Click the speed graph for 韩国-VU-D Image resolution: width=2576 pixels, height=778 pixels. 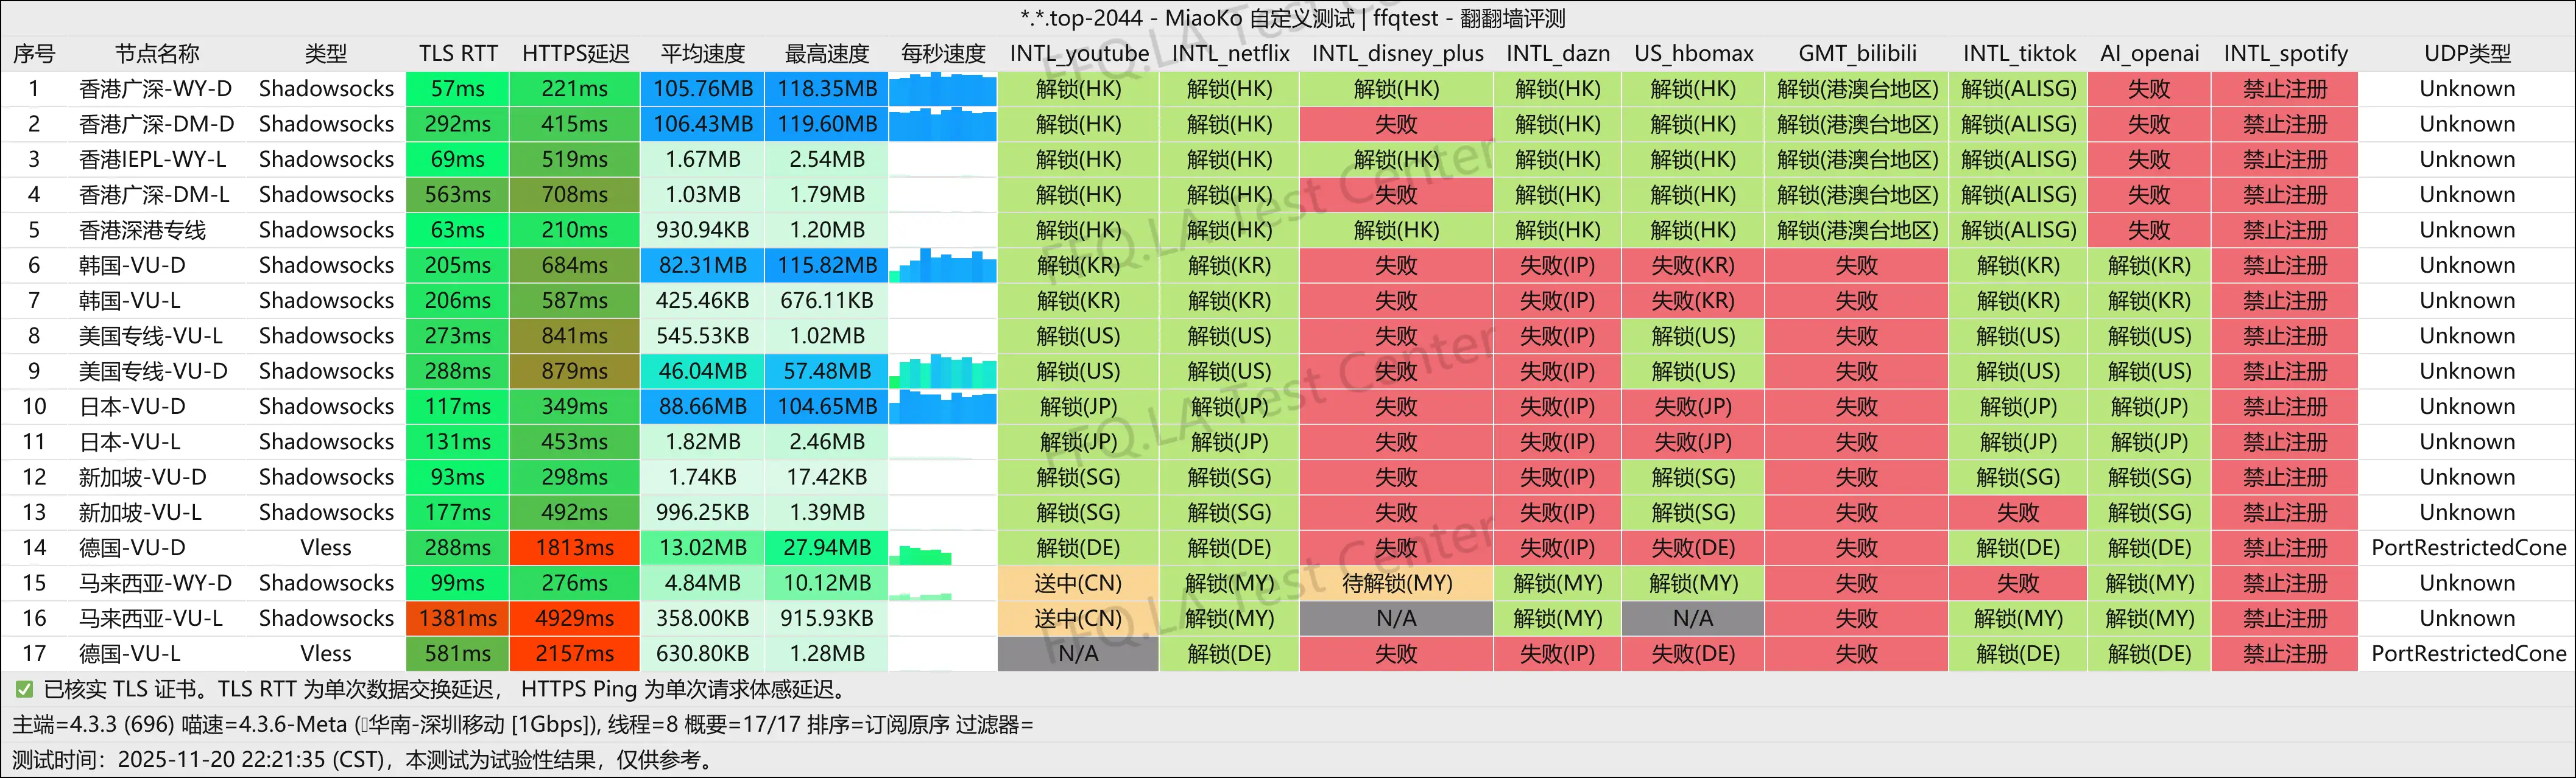(x=942, y=265)
